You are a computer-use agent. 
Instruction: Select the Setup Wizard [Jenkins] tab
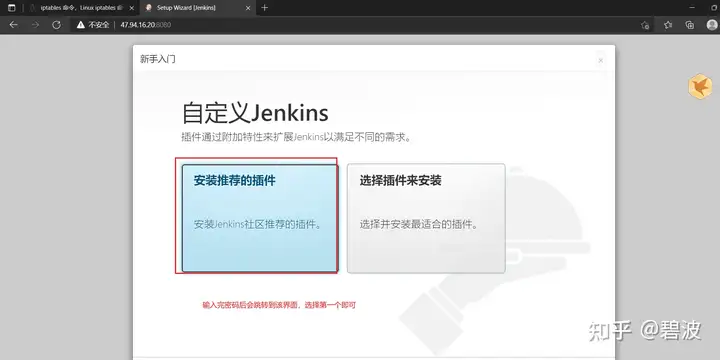coord(197,8)
